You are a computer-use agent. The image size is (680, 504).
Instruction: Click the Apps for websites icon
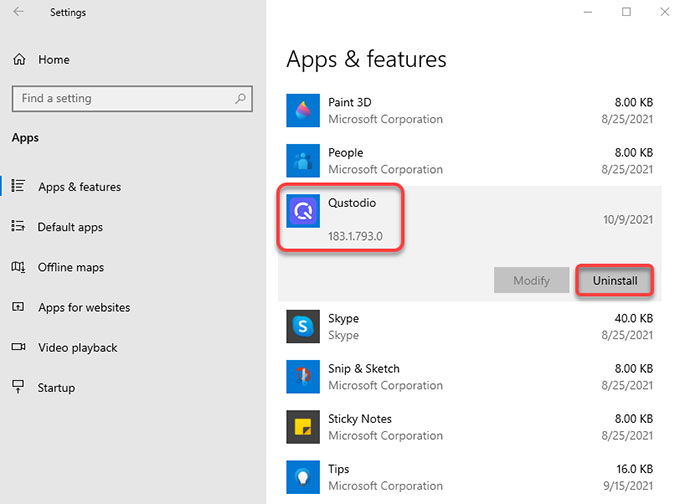tap(18, 307)
